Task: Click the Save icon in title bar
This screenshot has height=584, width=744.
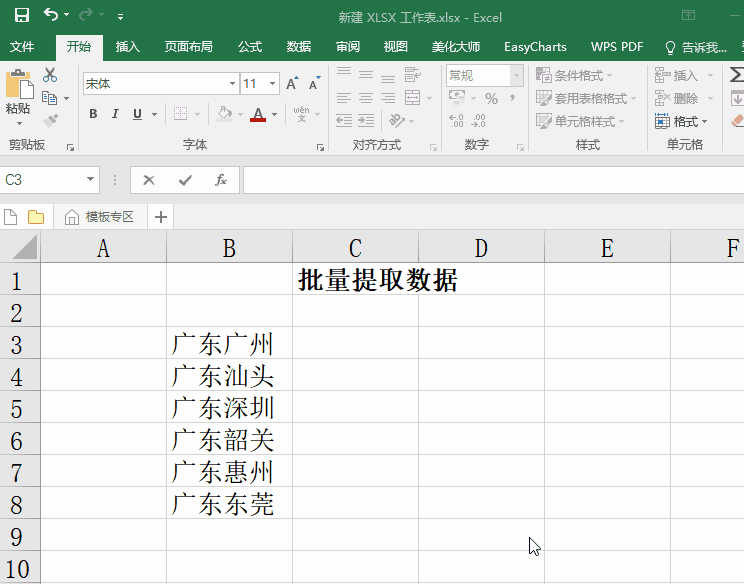Action: click(21, 16)
